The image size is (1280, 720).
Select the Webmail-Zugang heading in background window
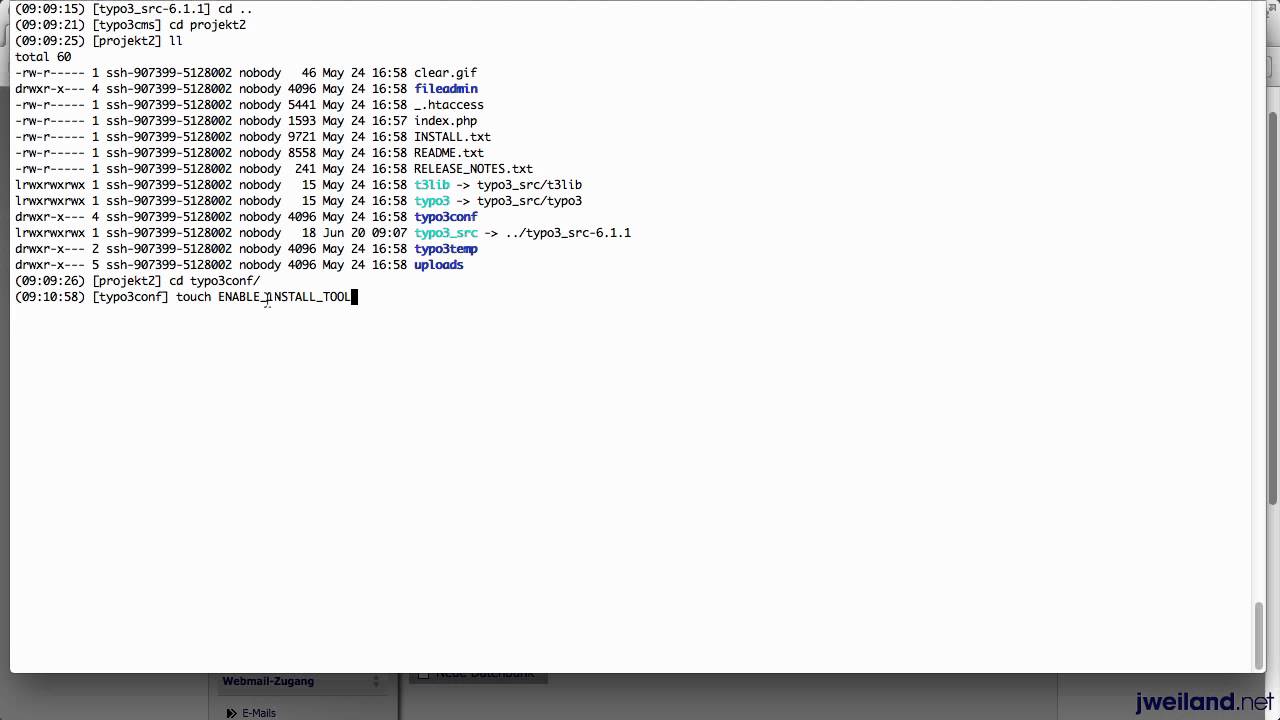click(x=268, y=681)
